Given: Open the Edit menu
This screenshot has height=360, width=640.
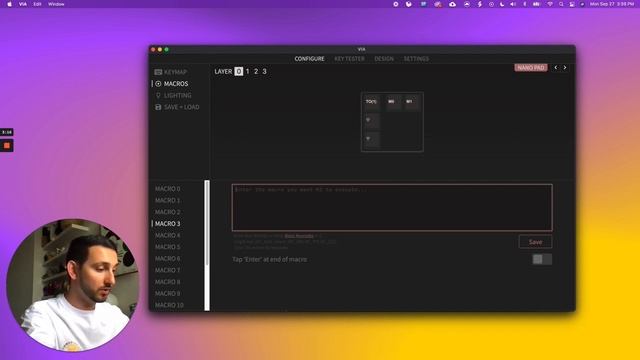Looking at the screenshot, I should click(37, 4).
